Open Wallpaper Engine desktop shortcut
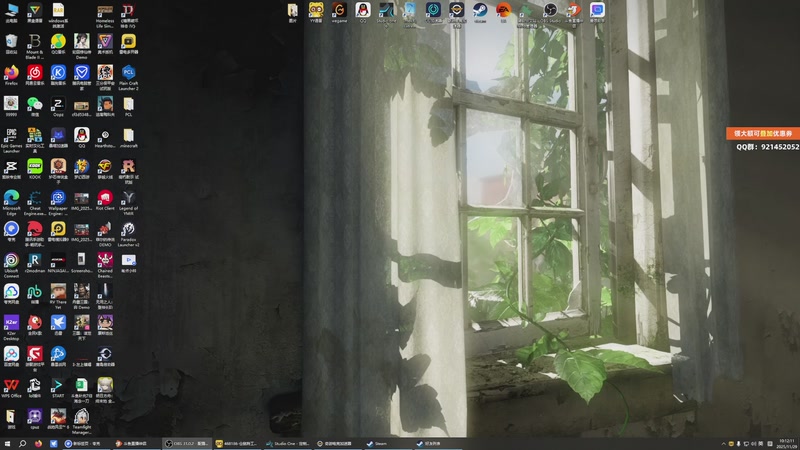 click(58, 203)
